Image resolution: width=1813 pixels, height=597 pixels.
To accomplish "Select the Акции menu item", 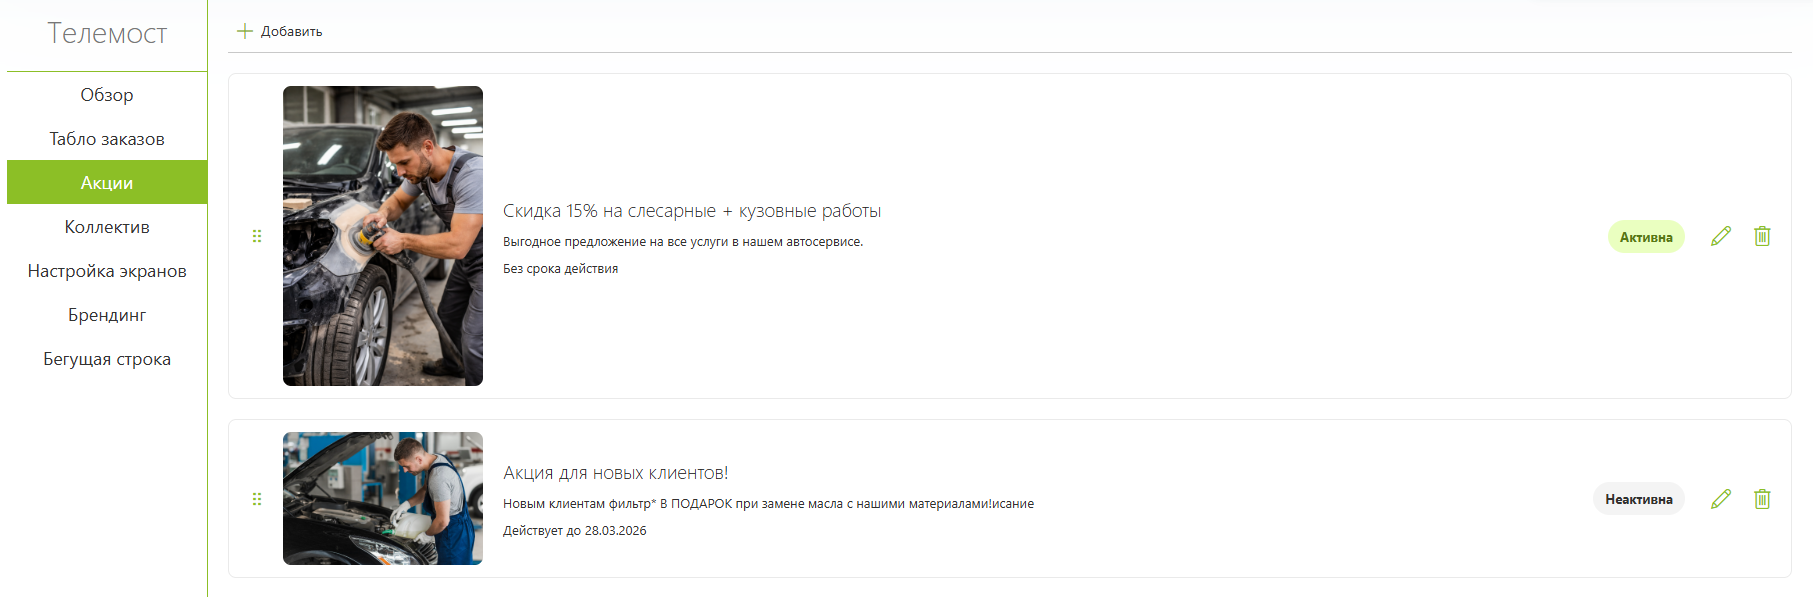I will [107, 182].
